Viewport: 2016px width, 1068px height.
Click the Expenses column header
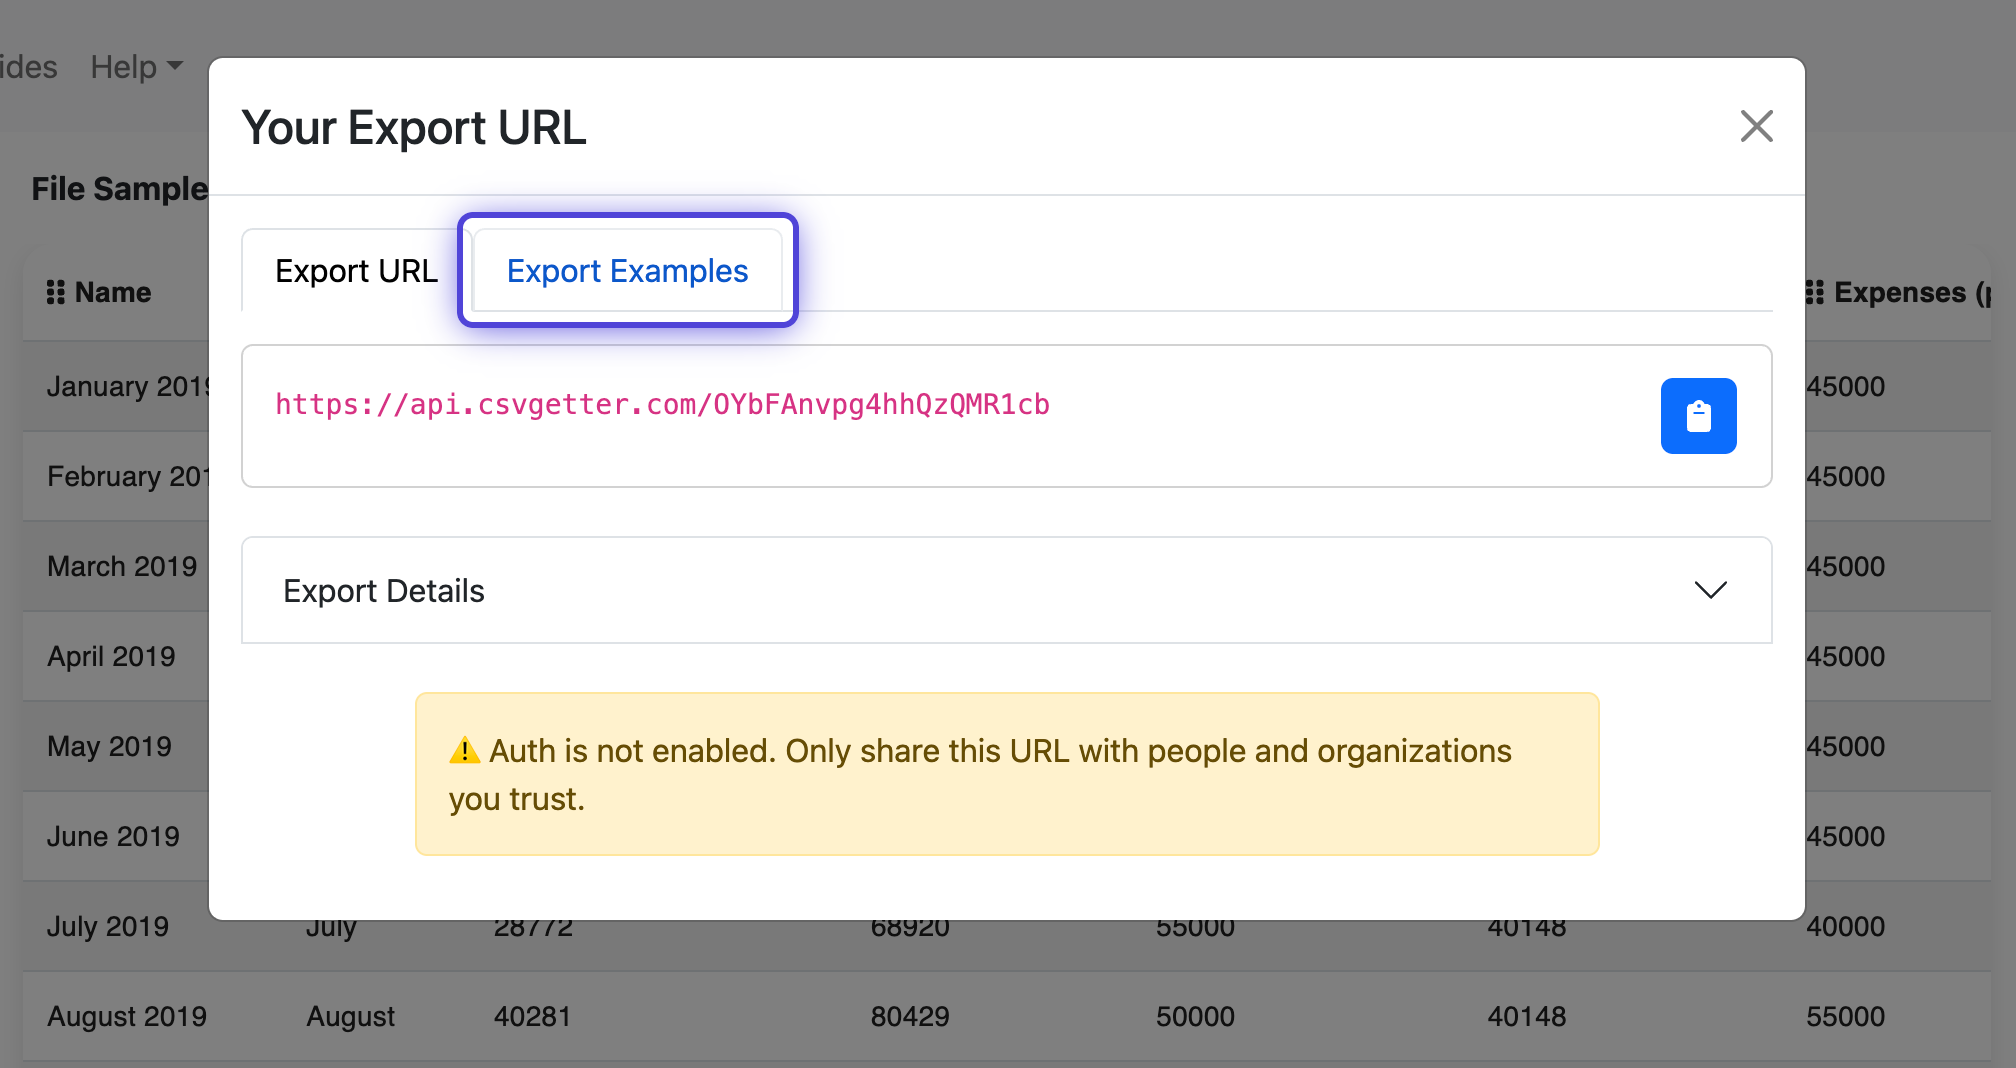pos(1912,292)
